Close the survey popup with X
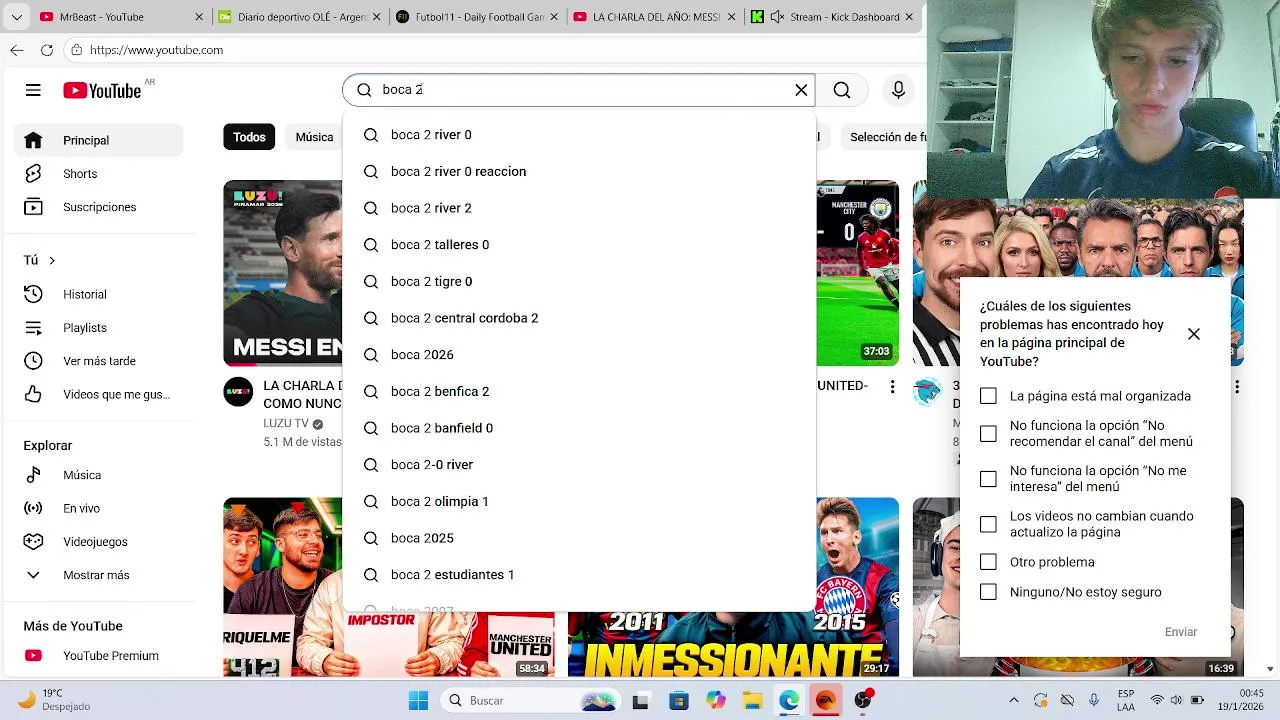 point(1194,334)
